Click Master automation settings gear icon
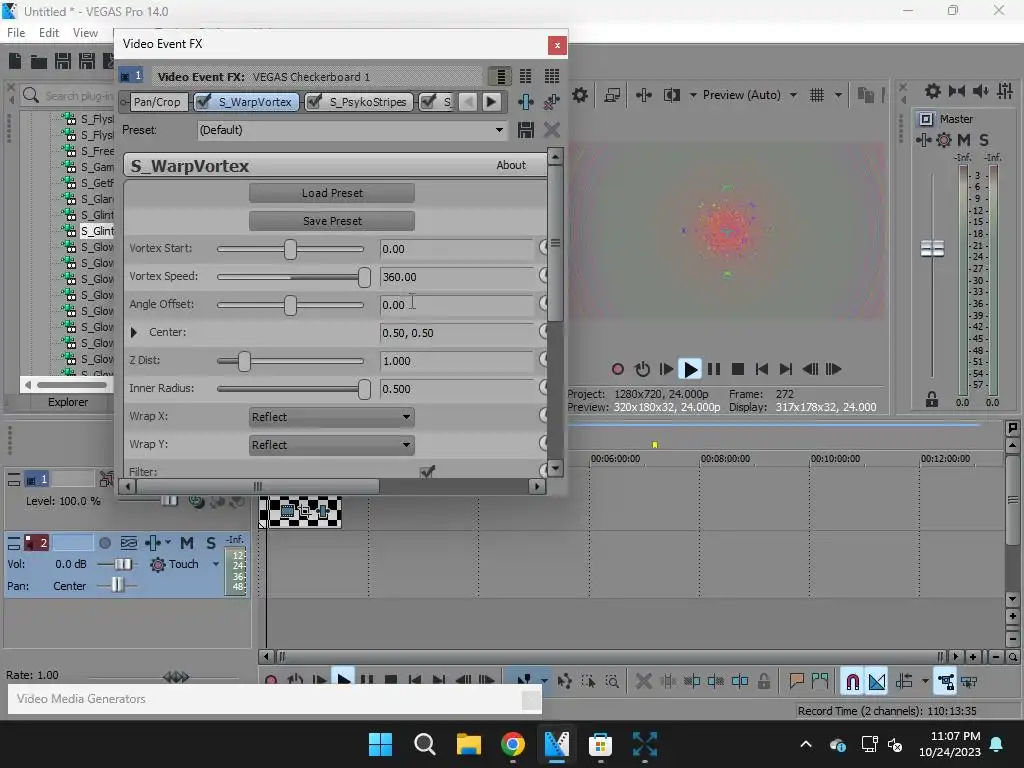The height and width of the screenshot is (768, 1024). point(944,140)
